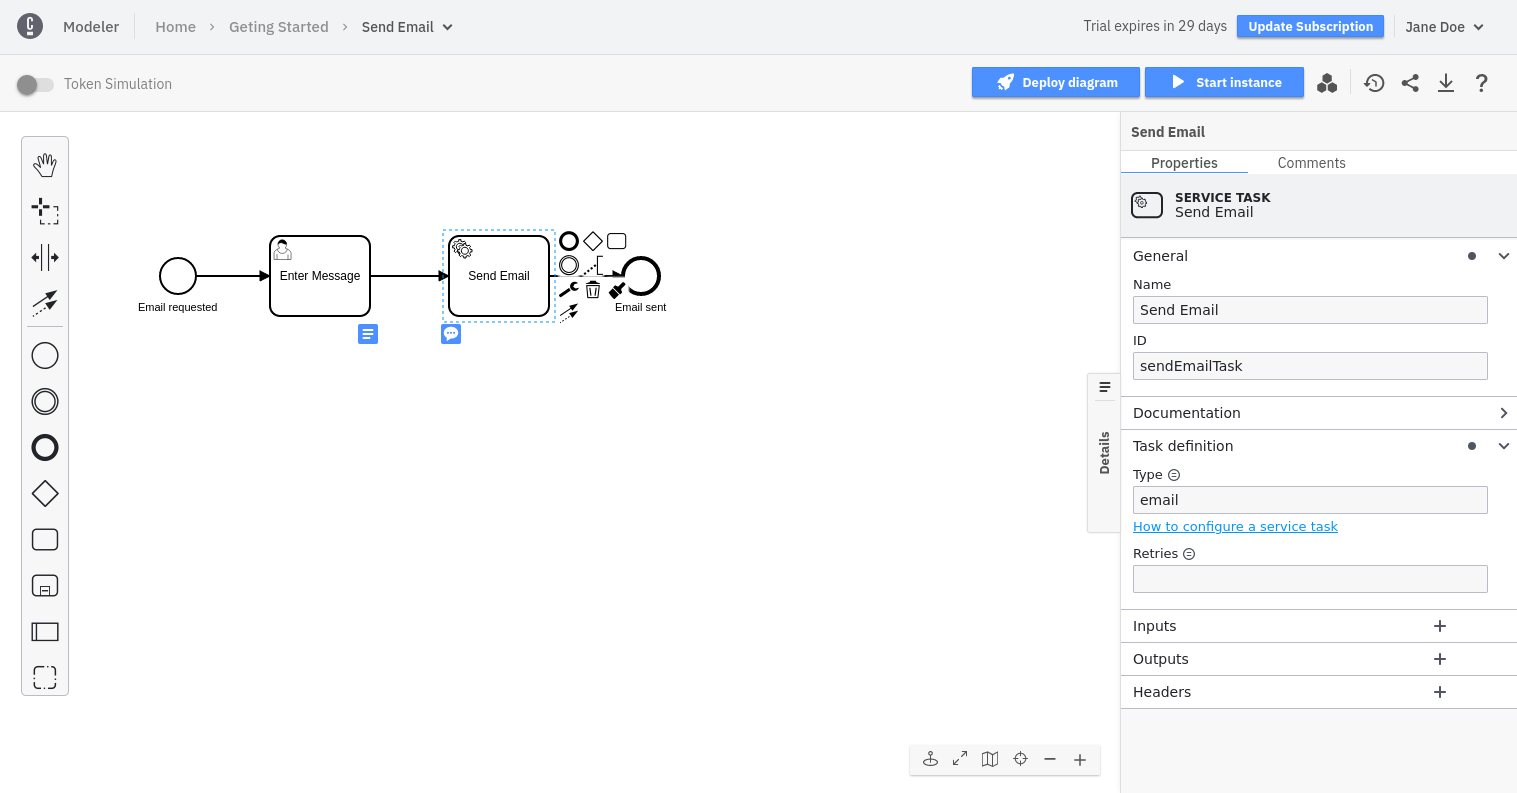Focus the empty Retries field
This screenshot has width=1517, height=793.
click(x=1310, y=579)
